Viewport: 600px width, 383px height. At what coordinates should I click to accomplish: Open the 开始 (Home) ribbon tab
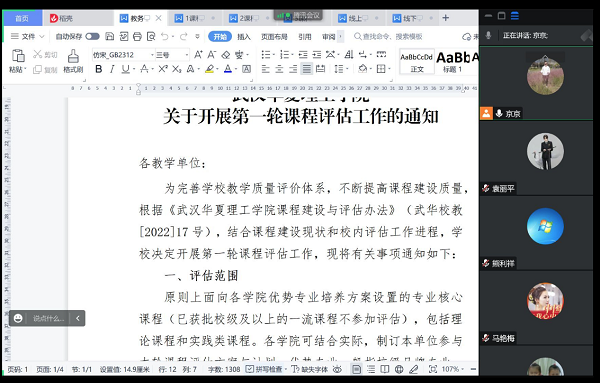(x=220, y=36)
